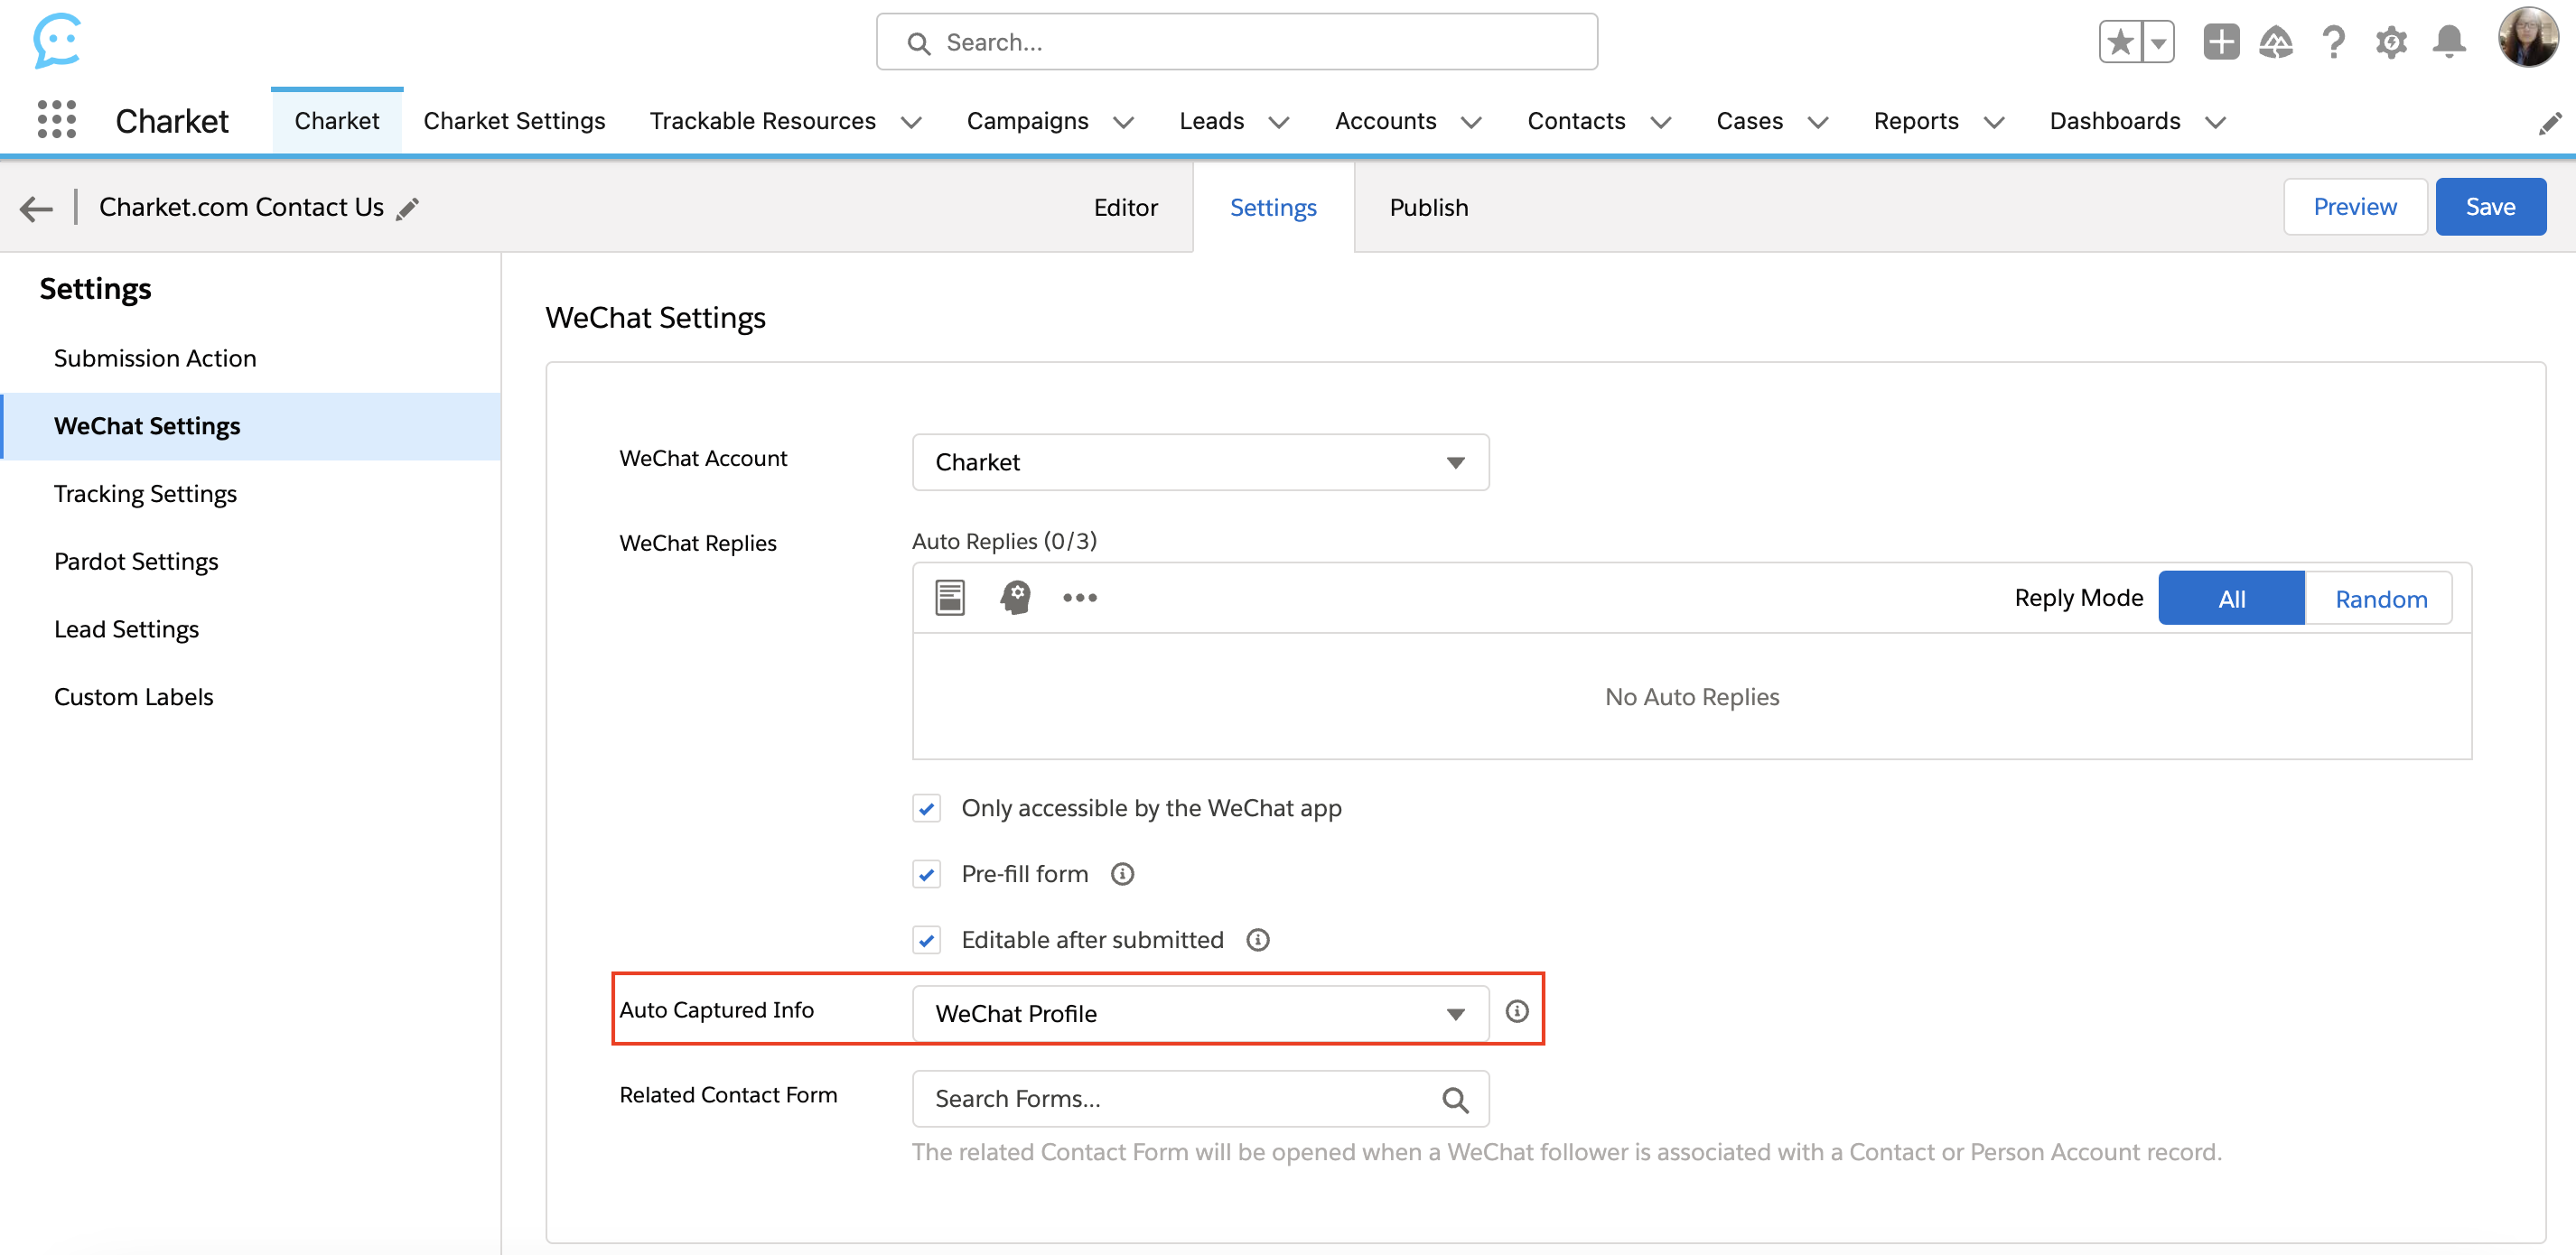Open the Help question mark icon

(2334, 42)
